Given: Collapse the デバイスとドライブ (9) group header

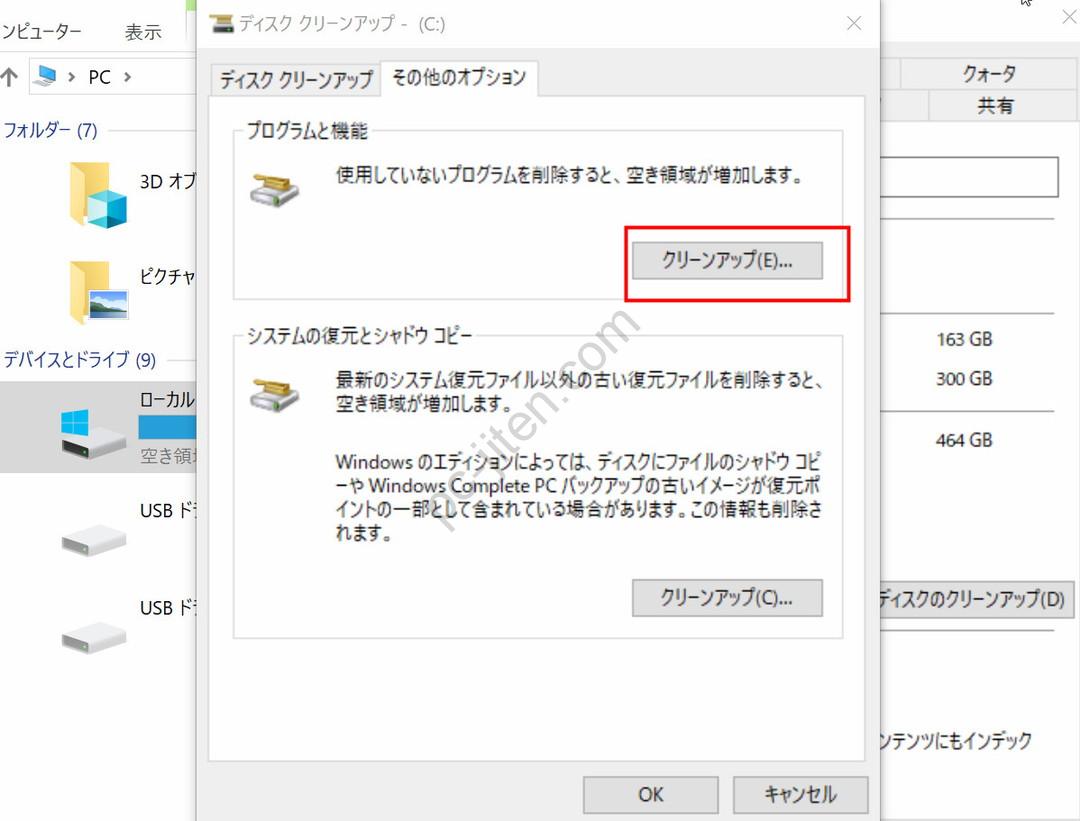Looking at the screenshot, I should 80,360.
